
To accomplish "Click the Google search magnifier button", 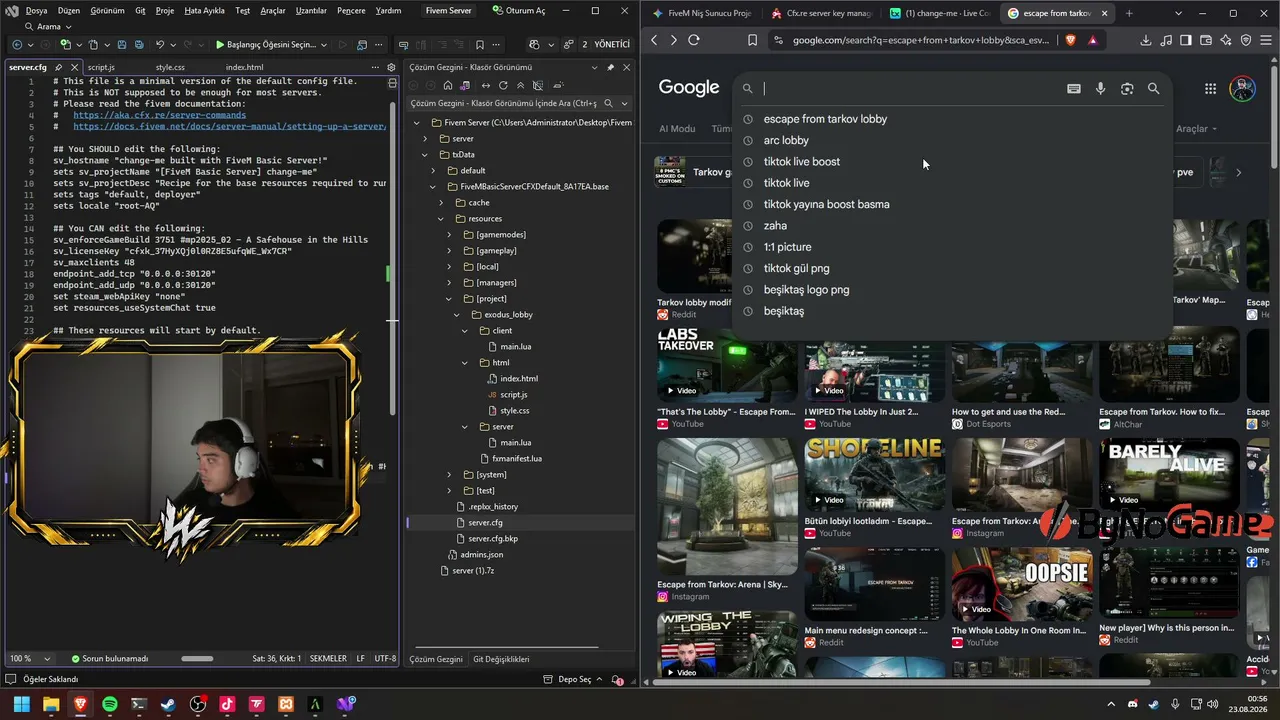I will coord(1153,88).
